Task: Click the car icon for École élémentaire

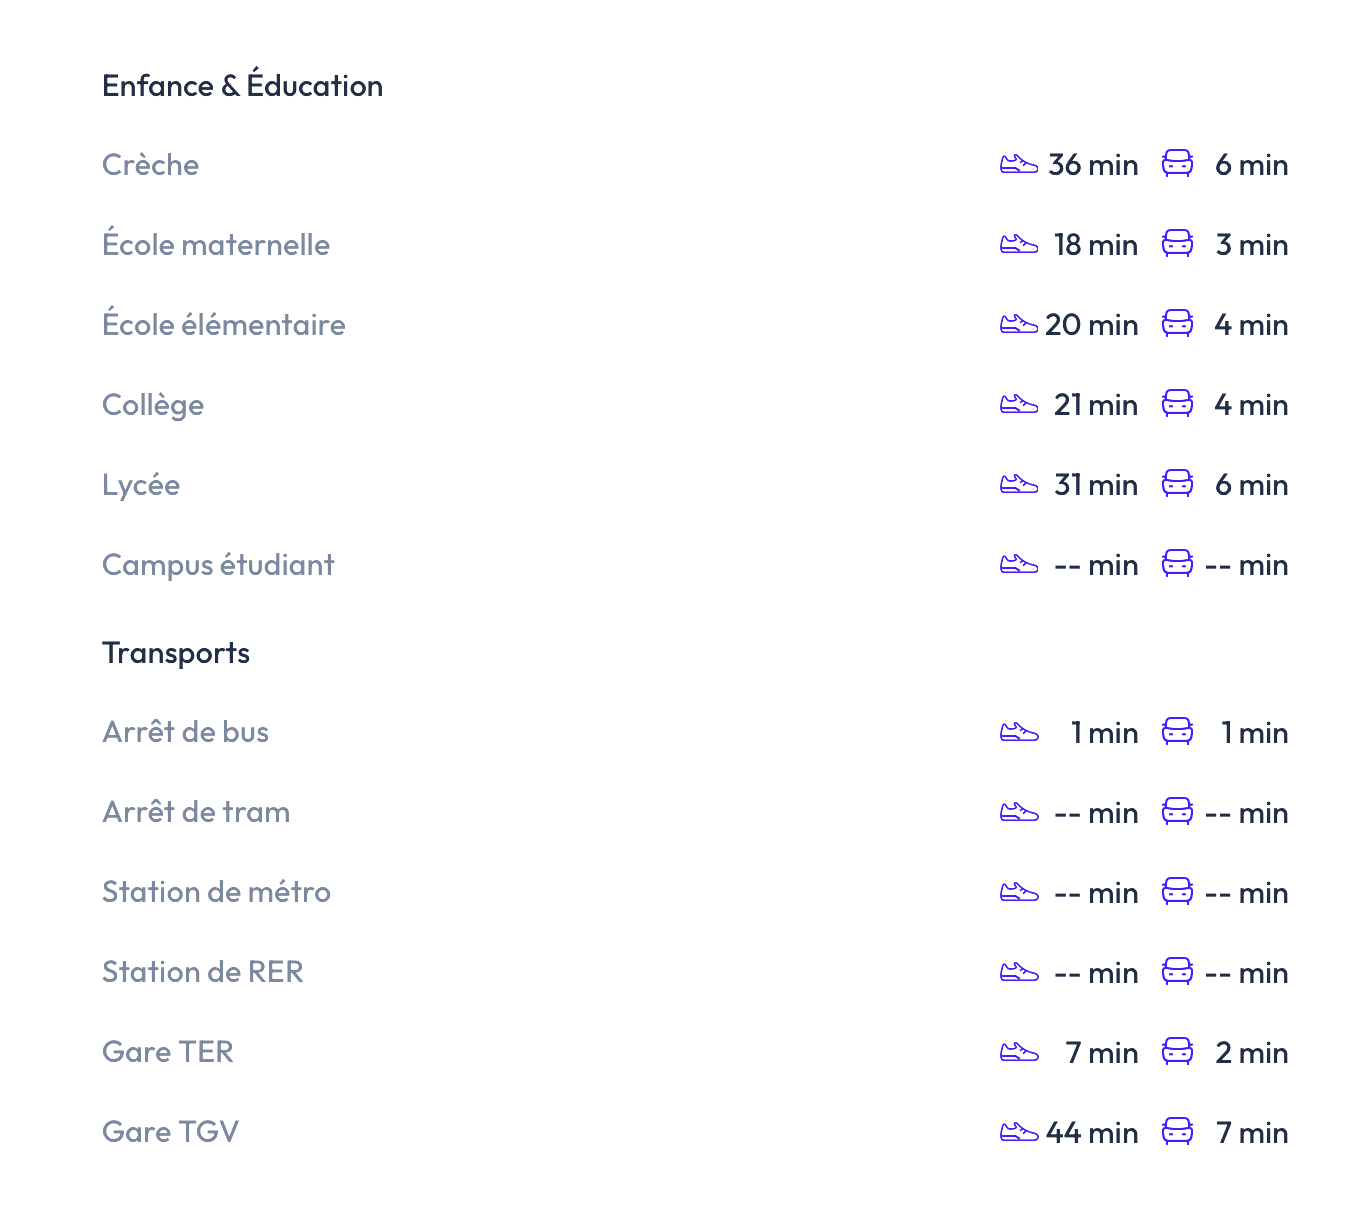Action: (1177, 324)
